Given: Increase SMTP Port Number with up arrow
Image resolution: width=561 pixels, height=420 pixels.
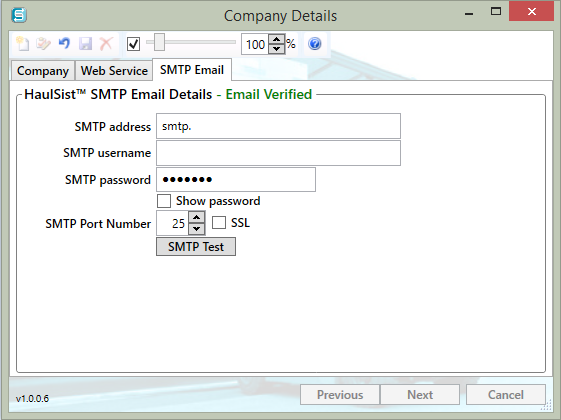Looking at the screenshot, I should point(197,217).
